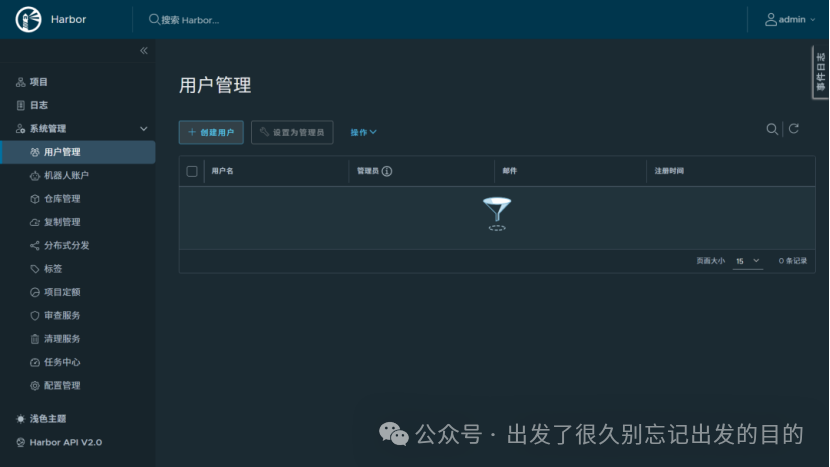Open the 事件日志 side tab
This screenshot has width=830, height=467.
(x=820, y=72)
